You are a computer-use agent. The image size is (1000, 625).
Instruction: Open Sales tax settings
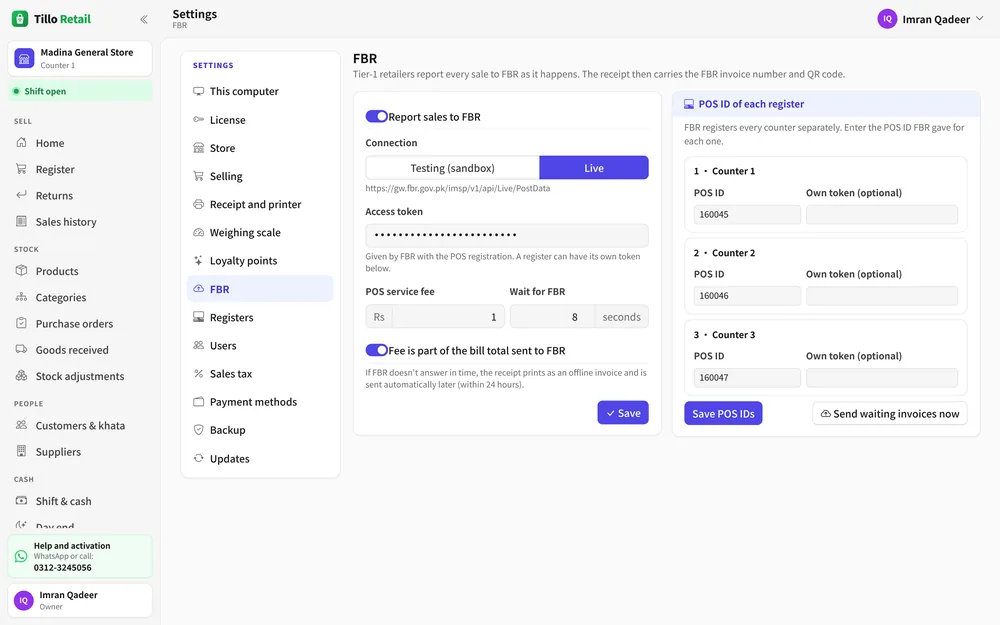click(x=260, y=374)
